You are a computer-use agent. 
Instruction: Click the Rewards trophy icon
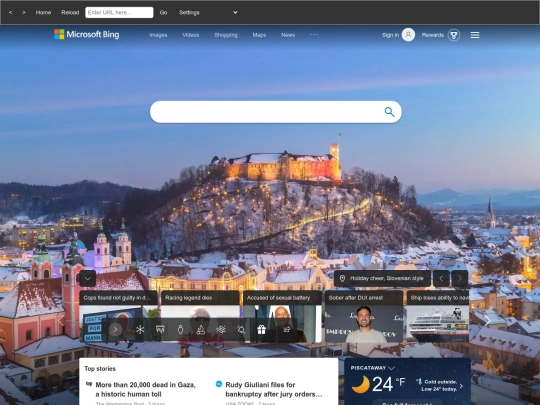click(454, 35)
